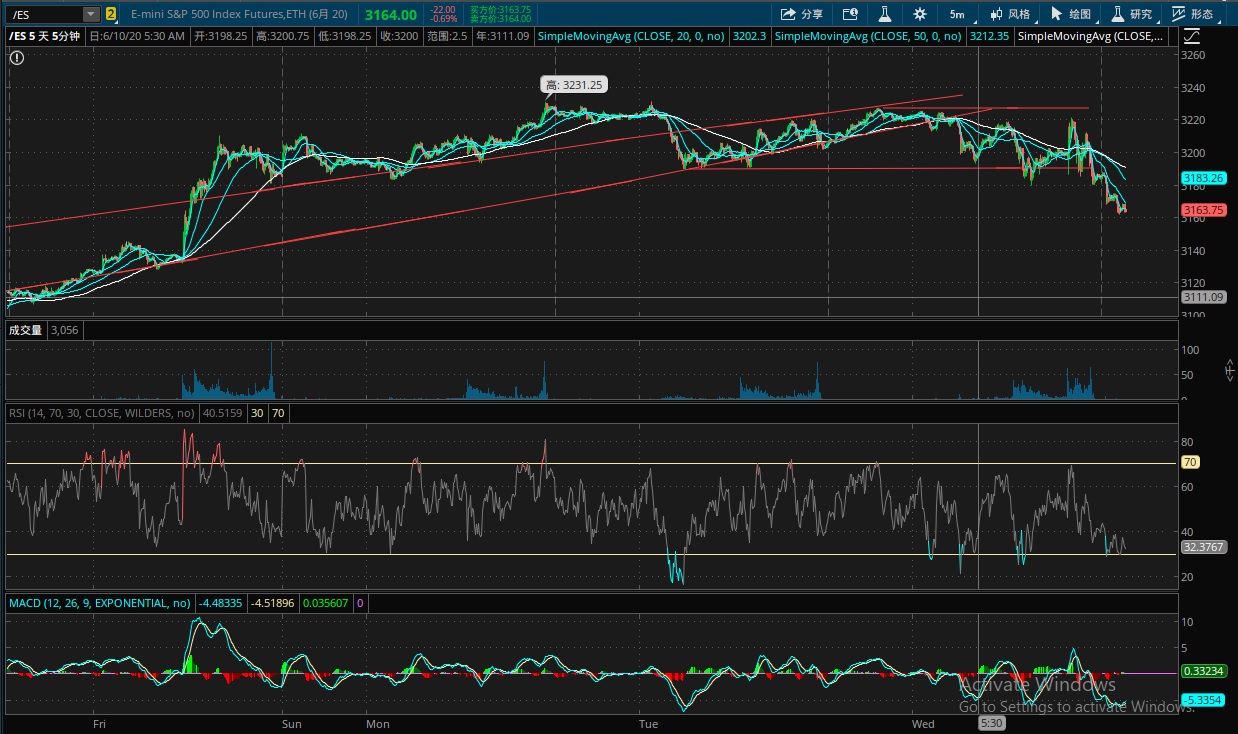Open the 形态 patterns menu
Viewport: 1238px width, 734px height.
[x=1192, y=14]
